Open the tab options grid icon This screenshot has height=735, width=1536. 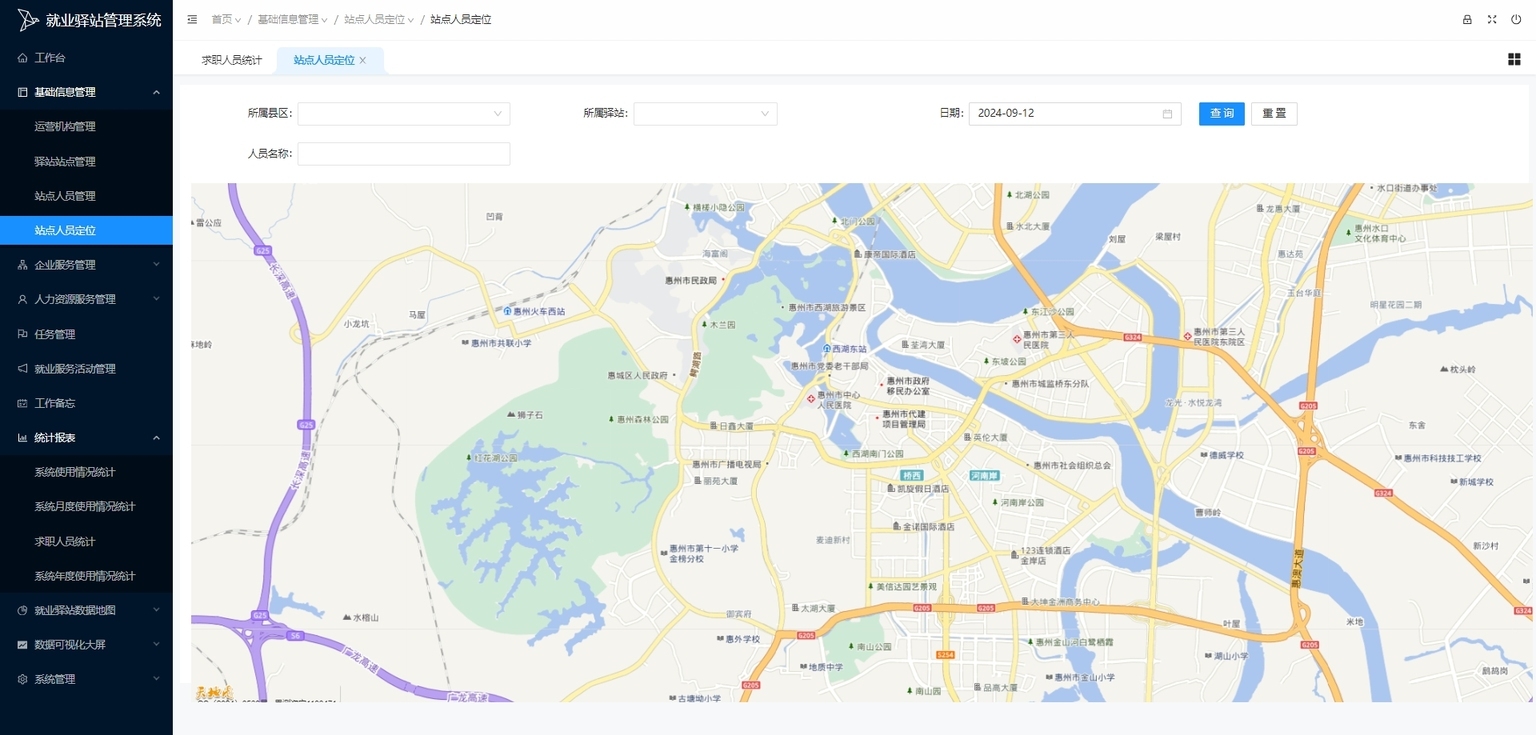[x=1514, y=59]
